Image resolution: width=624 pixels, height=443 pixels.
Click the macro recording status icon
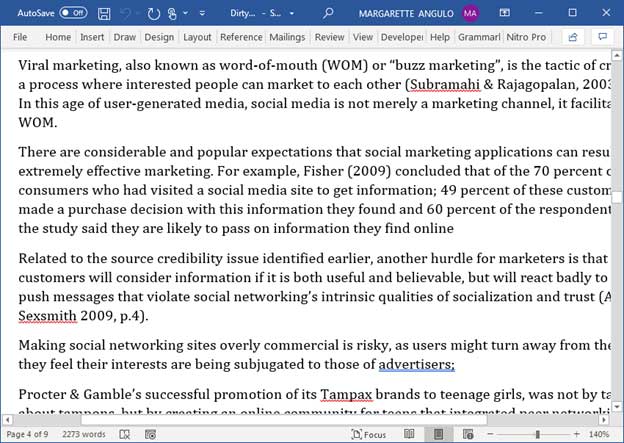point(150,434)
